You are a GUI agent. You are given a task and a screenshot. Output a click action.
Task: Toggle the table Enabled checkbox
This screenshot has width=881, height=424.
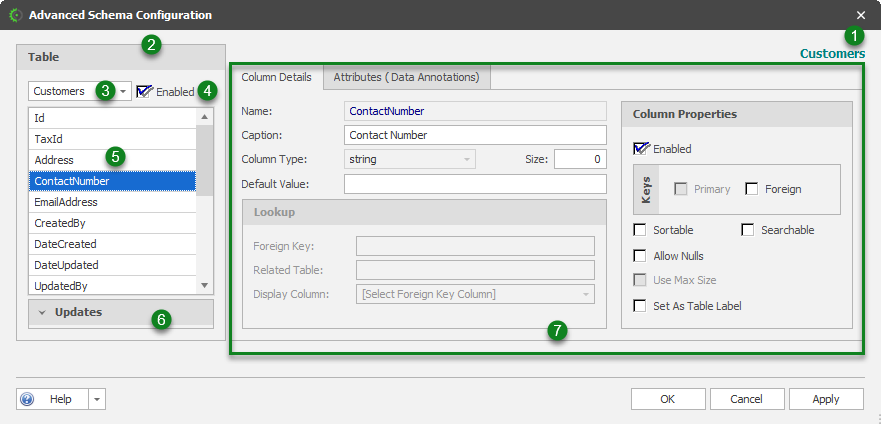pos(144,91)
